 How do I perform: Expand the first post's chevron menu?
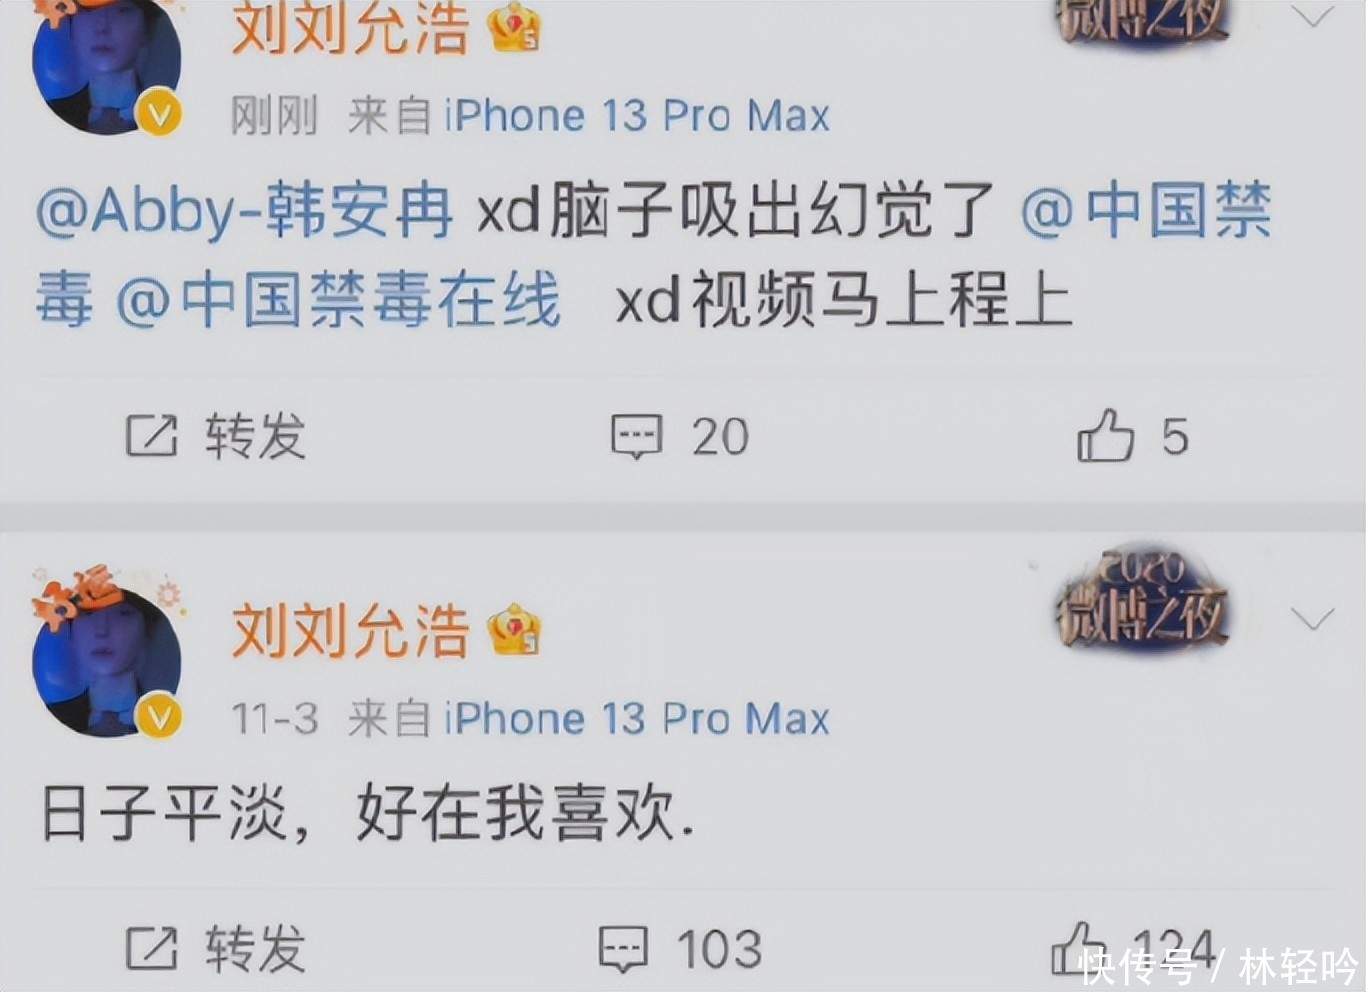[1312, 16]
